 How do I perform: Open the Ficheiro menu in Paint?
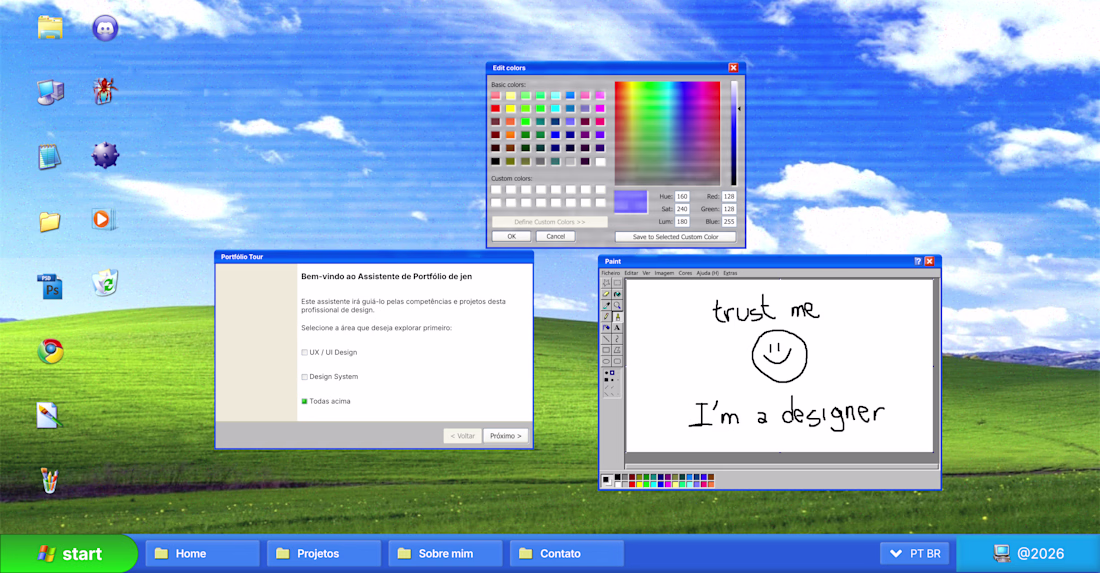coord(611,273)
